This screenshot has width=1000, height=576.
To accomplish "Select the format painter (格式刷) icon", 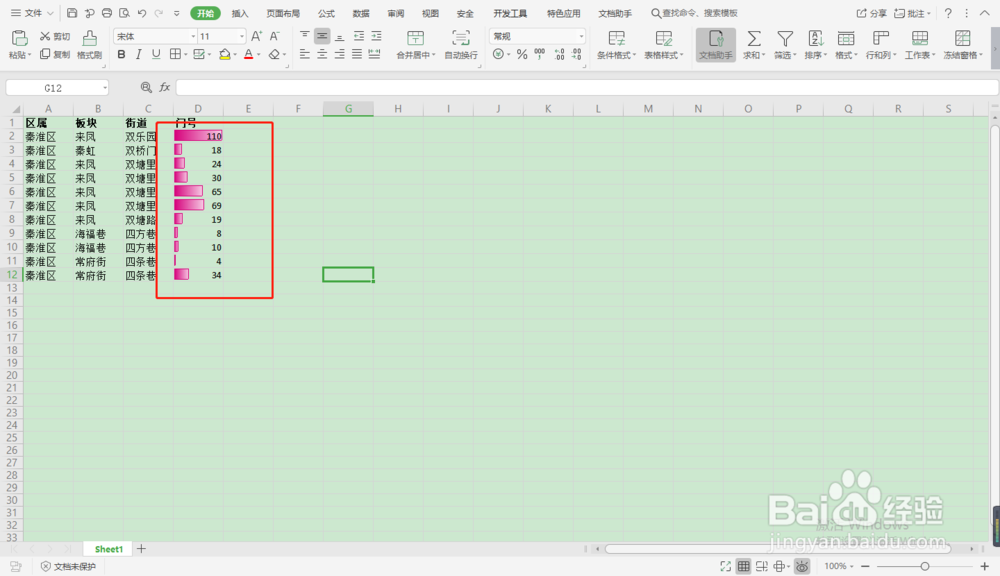I will pyautogui.click(x=89, y=40).
